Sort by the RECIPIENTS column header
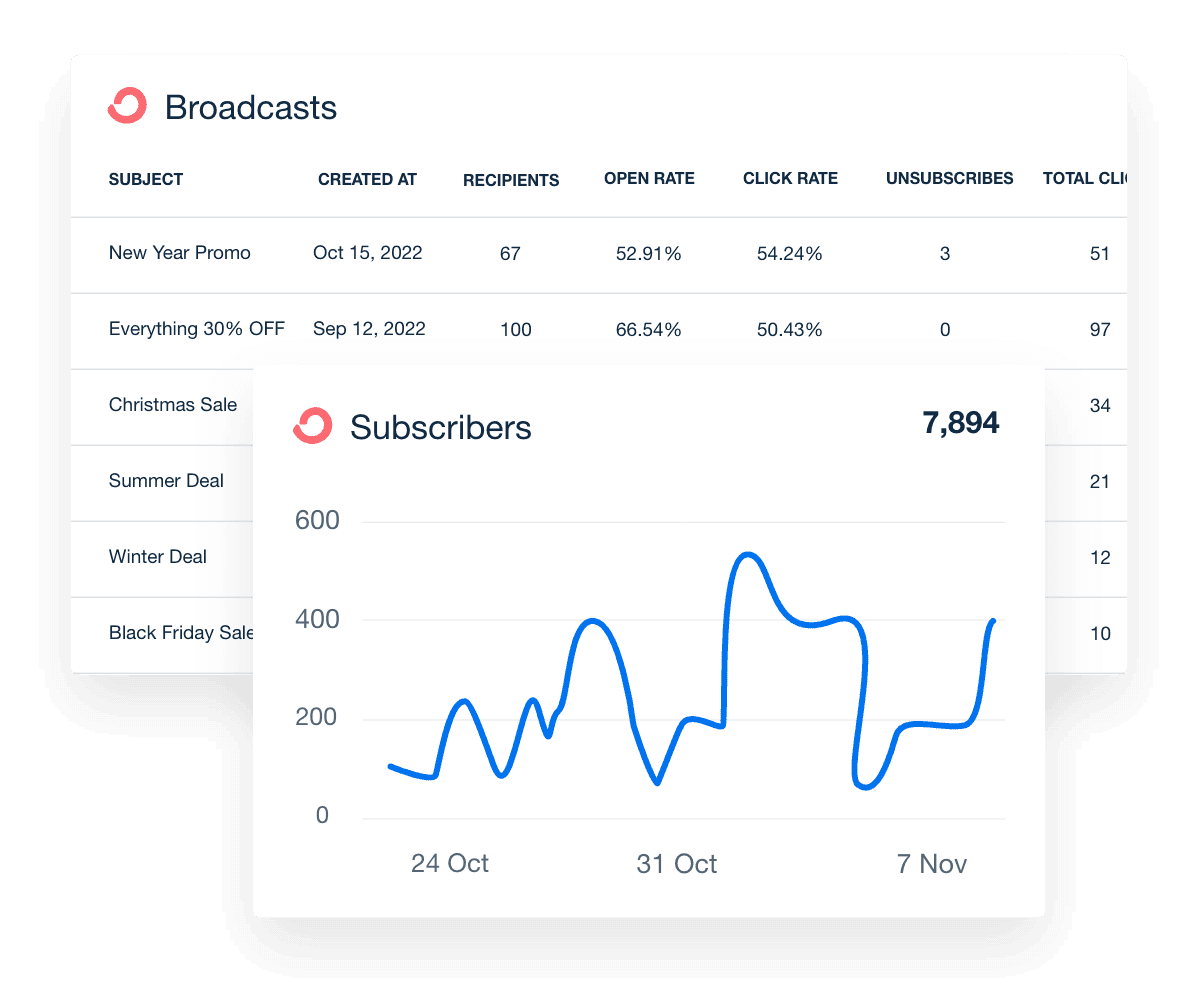Image resolution: width=1200 pixels, height=1000 pixels. point(510,180)
